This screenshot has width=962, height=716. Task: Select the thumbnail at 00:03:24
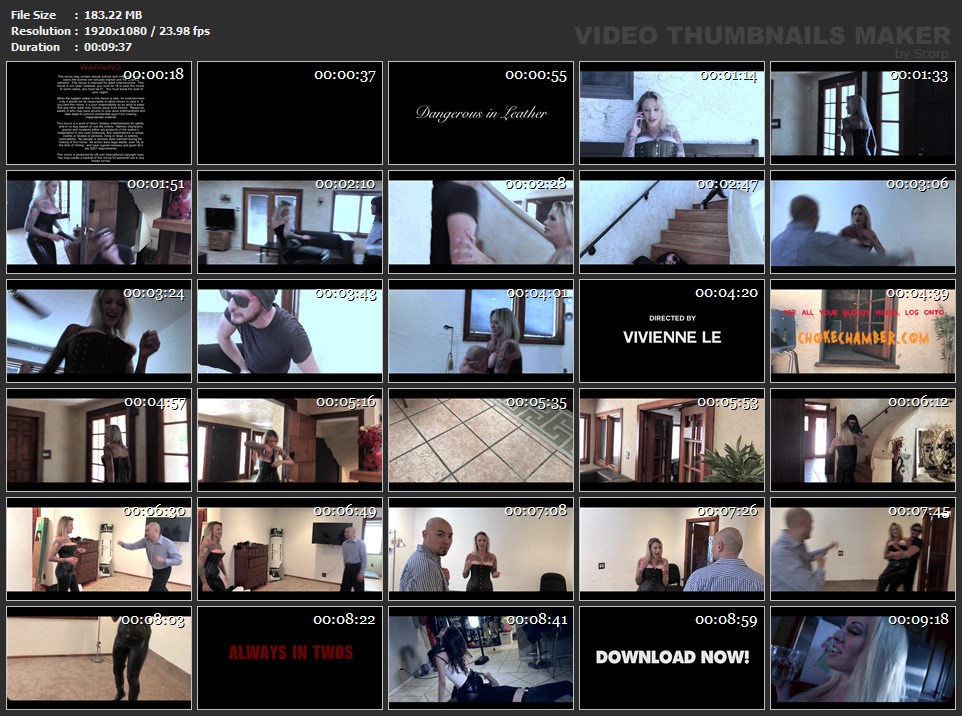(99, 331)
